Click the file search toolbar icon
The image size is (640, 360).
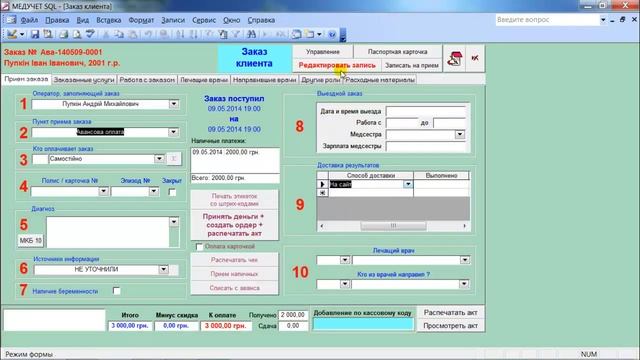click(x=48, y=34)
